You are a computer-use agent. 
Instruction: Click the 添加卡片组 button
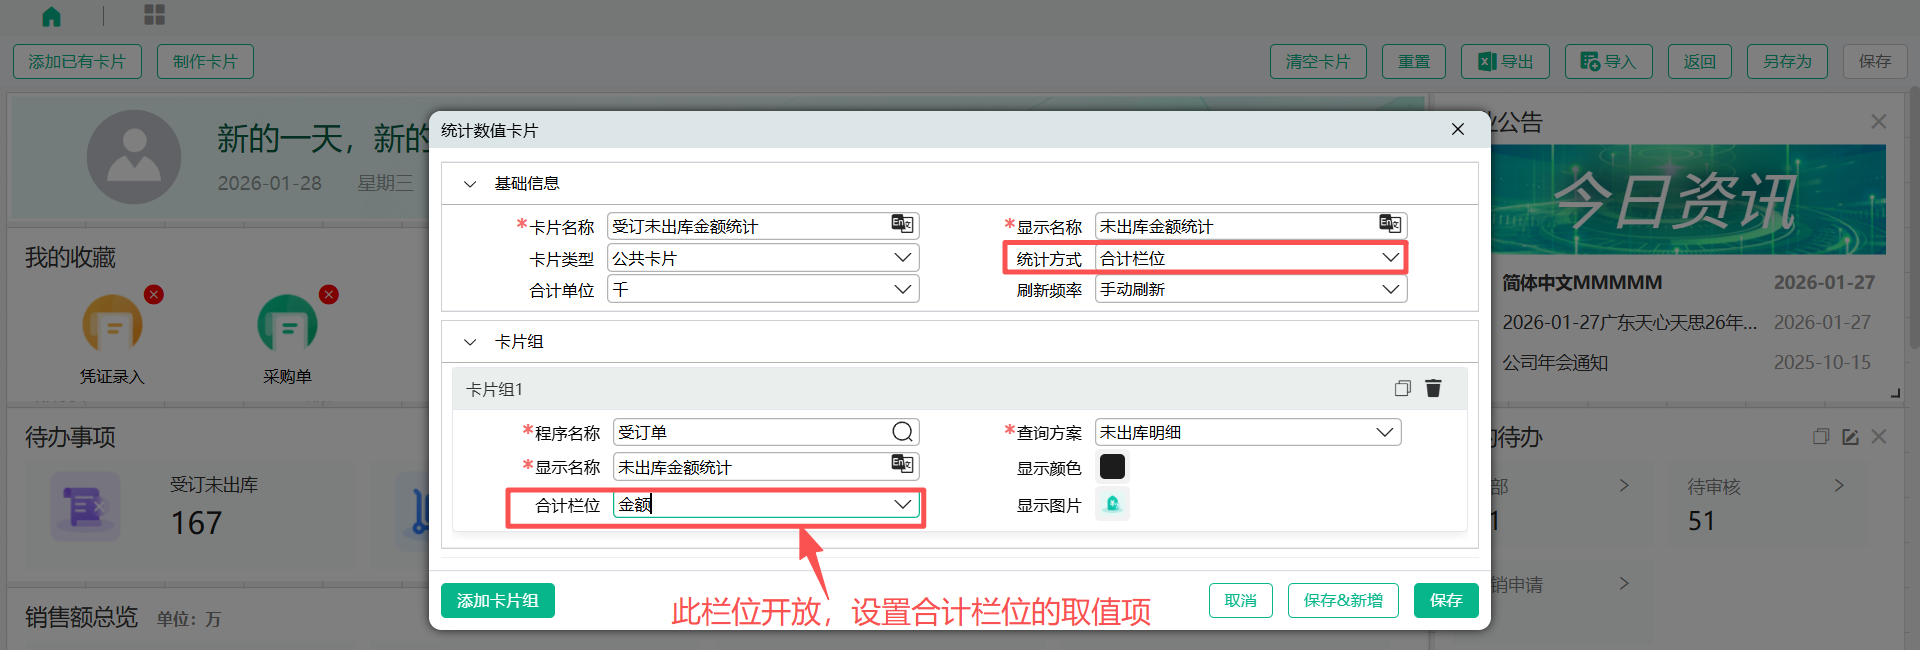click(x=497, y=601)
